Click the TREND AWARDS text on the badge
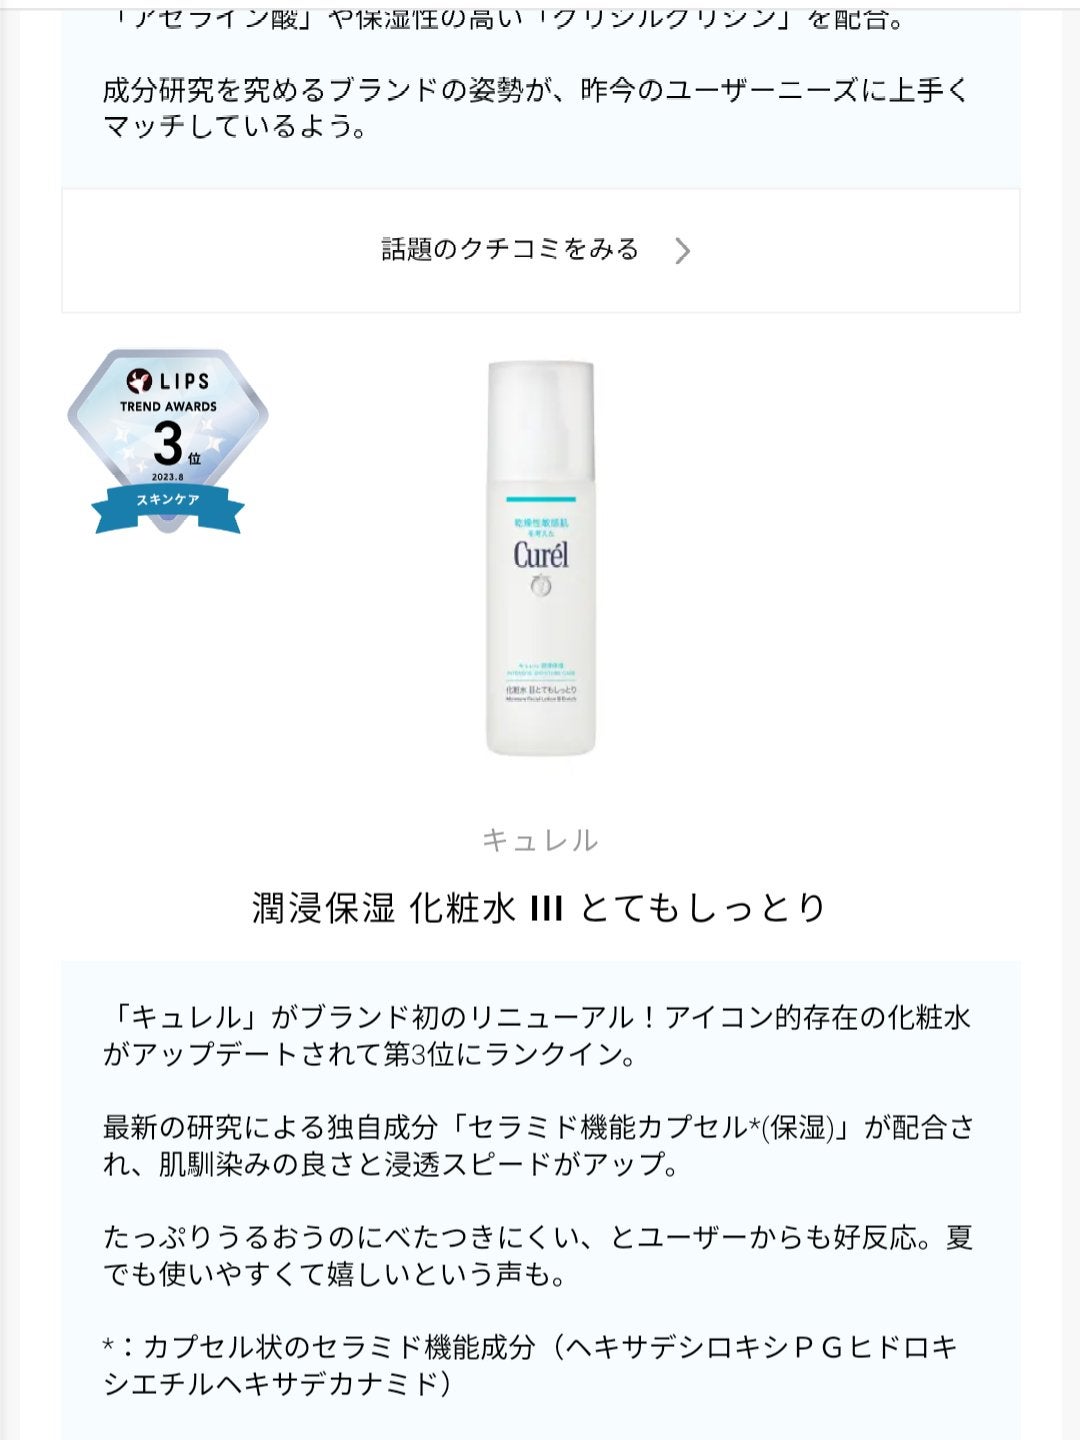This screenshot has height=1440, width=1080. 168,406
